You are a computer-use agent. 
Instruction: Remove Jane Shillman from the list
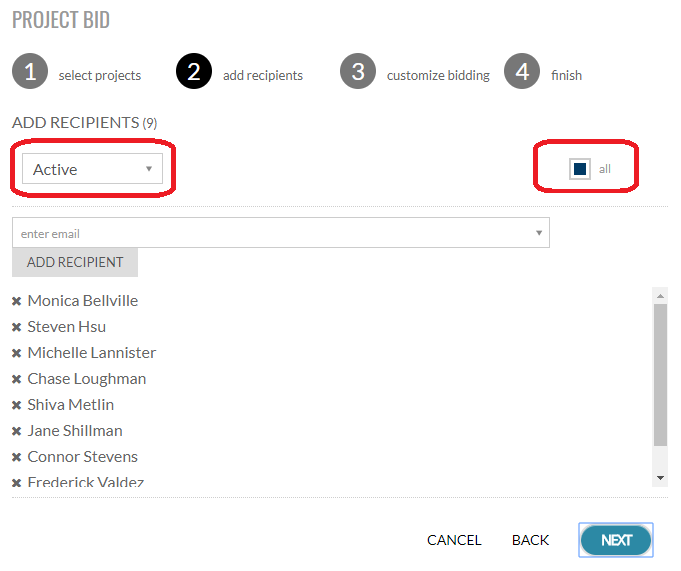[17, 431]
